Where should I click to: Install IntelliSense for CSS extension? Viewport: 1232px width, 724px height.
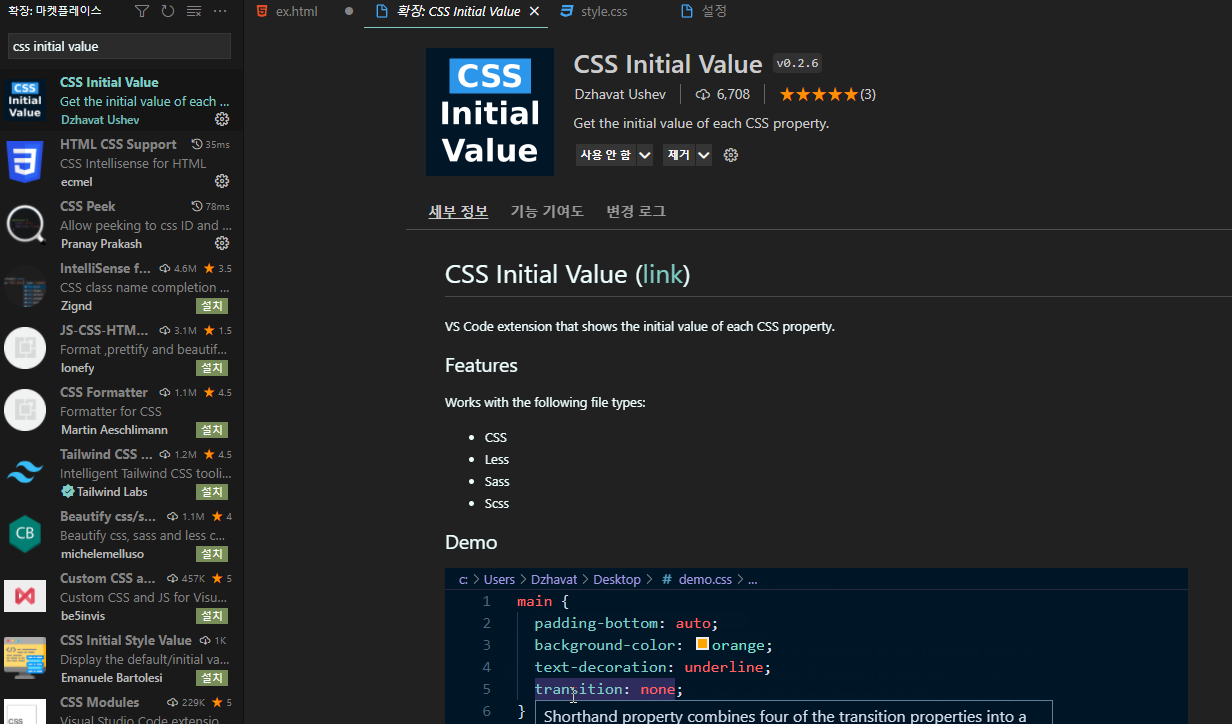(x=212, y=306)
